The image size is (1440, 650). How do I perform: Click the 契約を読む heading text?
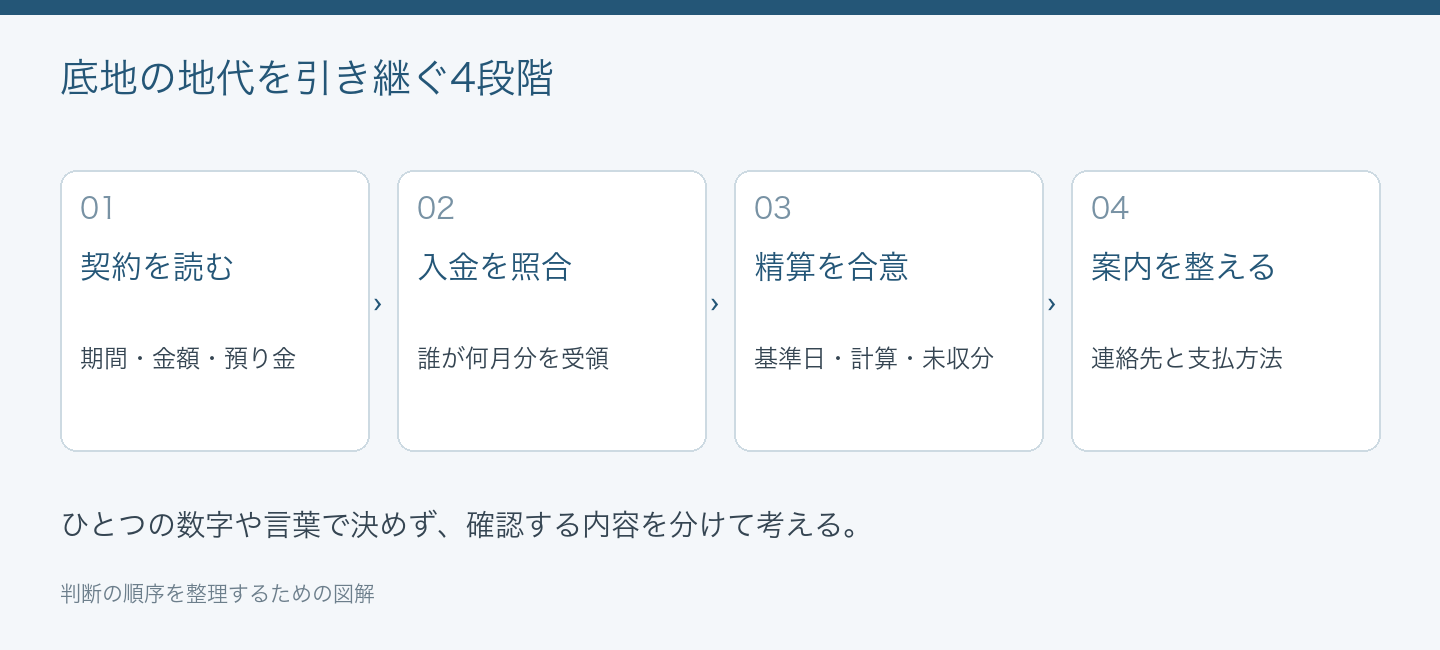click(x=157, y=267)
